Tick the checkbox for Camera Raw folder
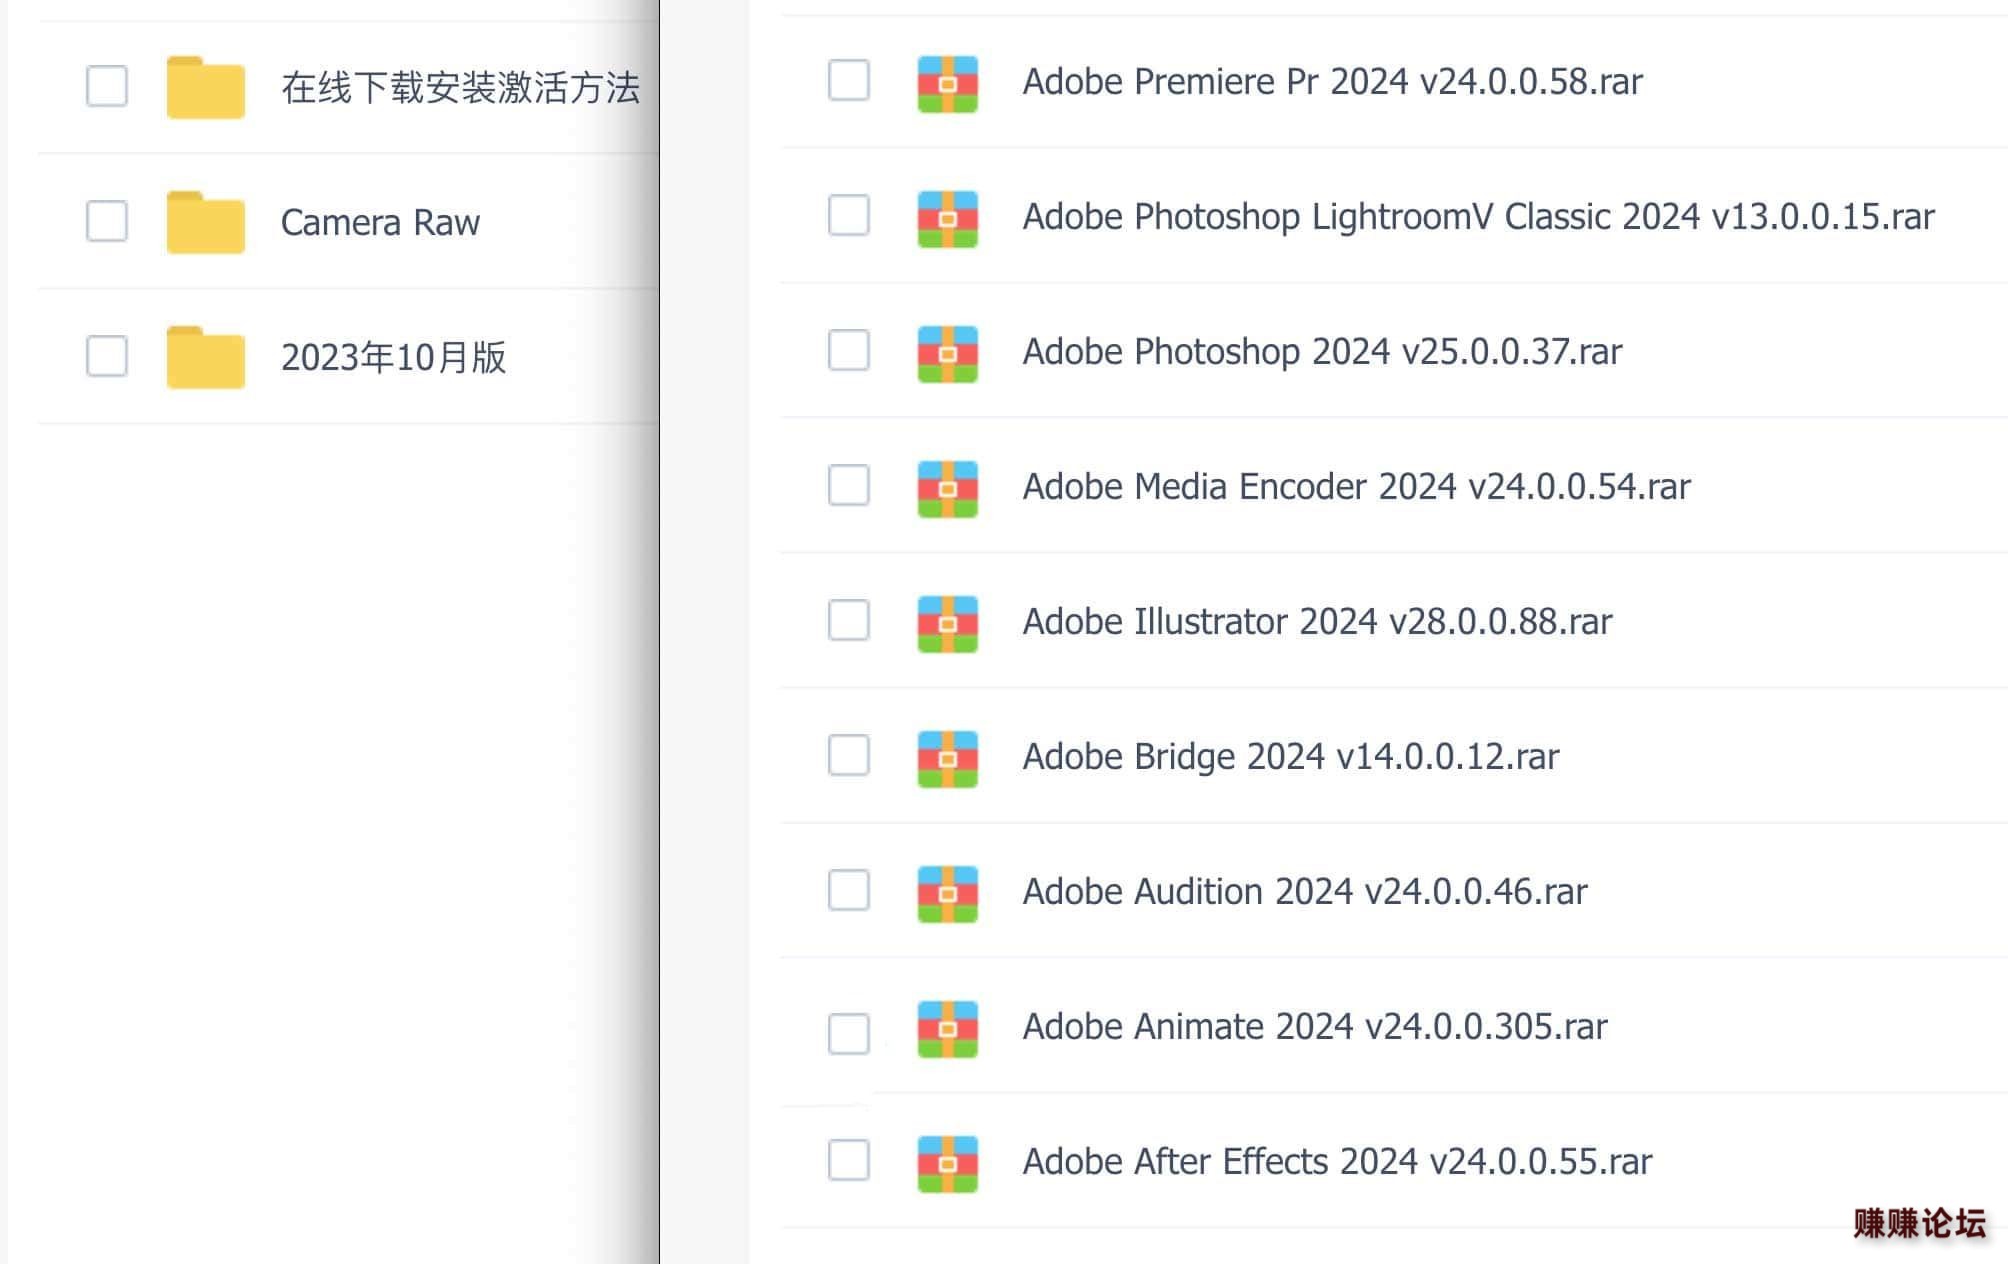 tap(107, 221)
